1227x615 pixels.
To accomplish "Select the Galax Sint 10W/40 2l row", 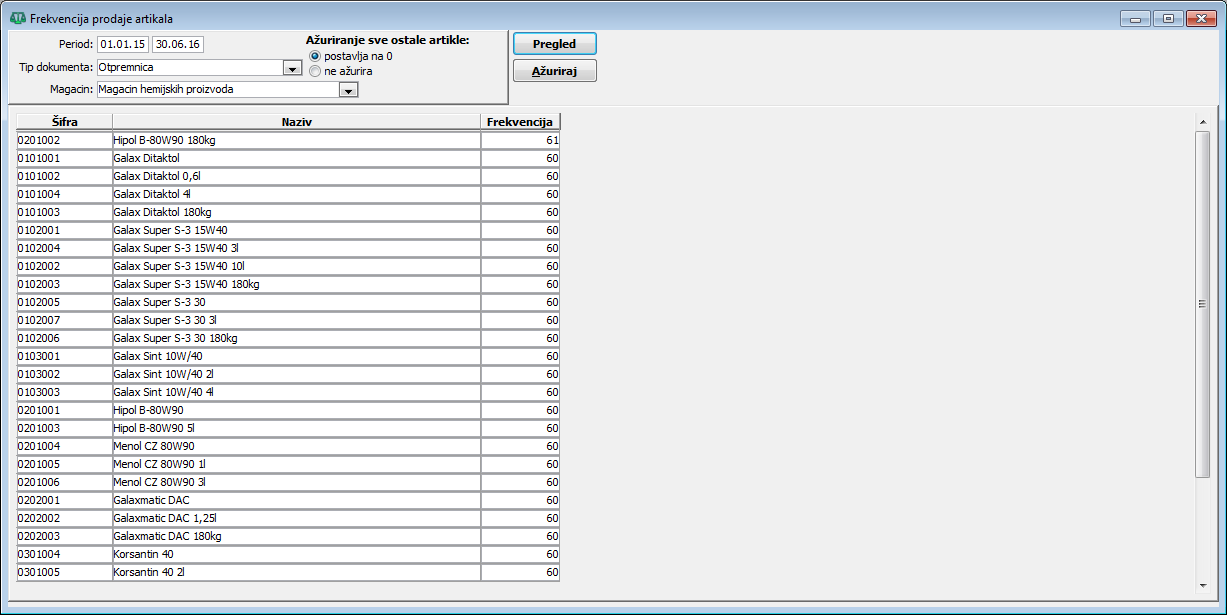I will coord(296,374).
